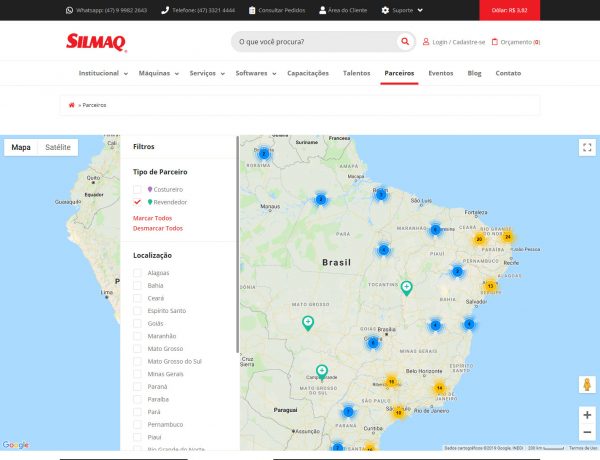Click the Marcar Todos link
This screenshot has height=460, width=600.
(152, 217)
